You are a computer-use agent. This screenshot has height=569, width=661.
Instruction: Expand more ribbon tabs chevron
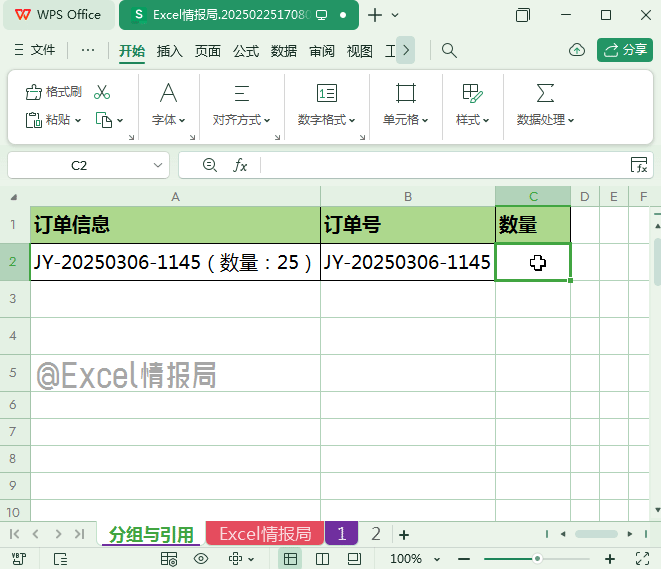click(406, 51)
